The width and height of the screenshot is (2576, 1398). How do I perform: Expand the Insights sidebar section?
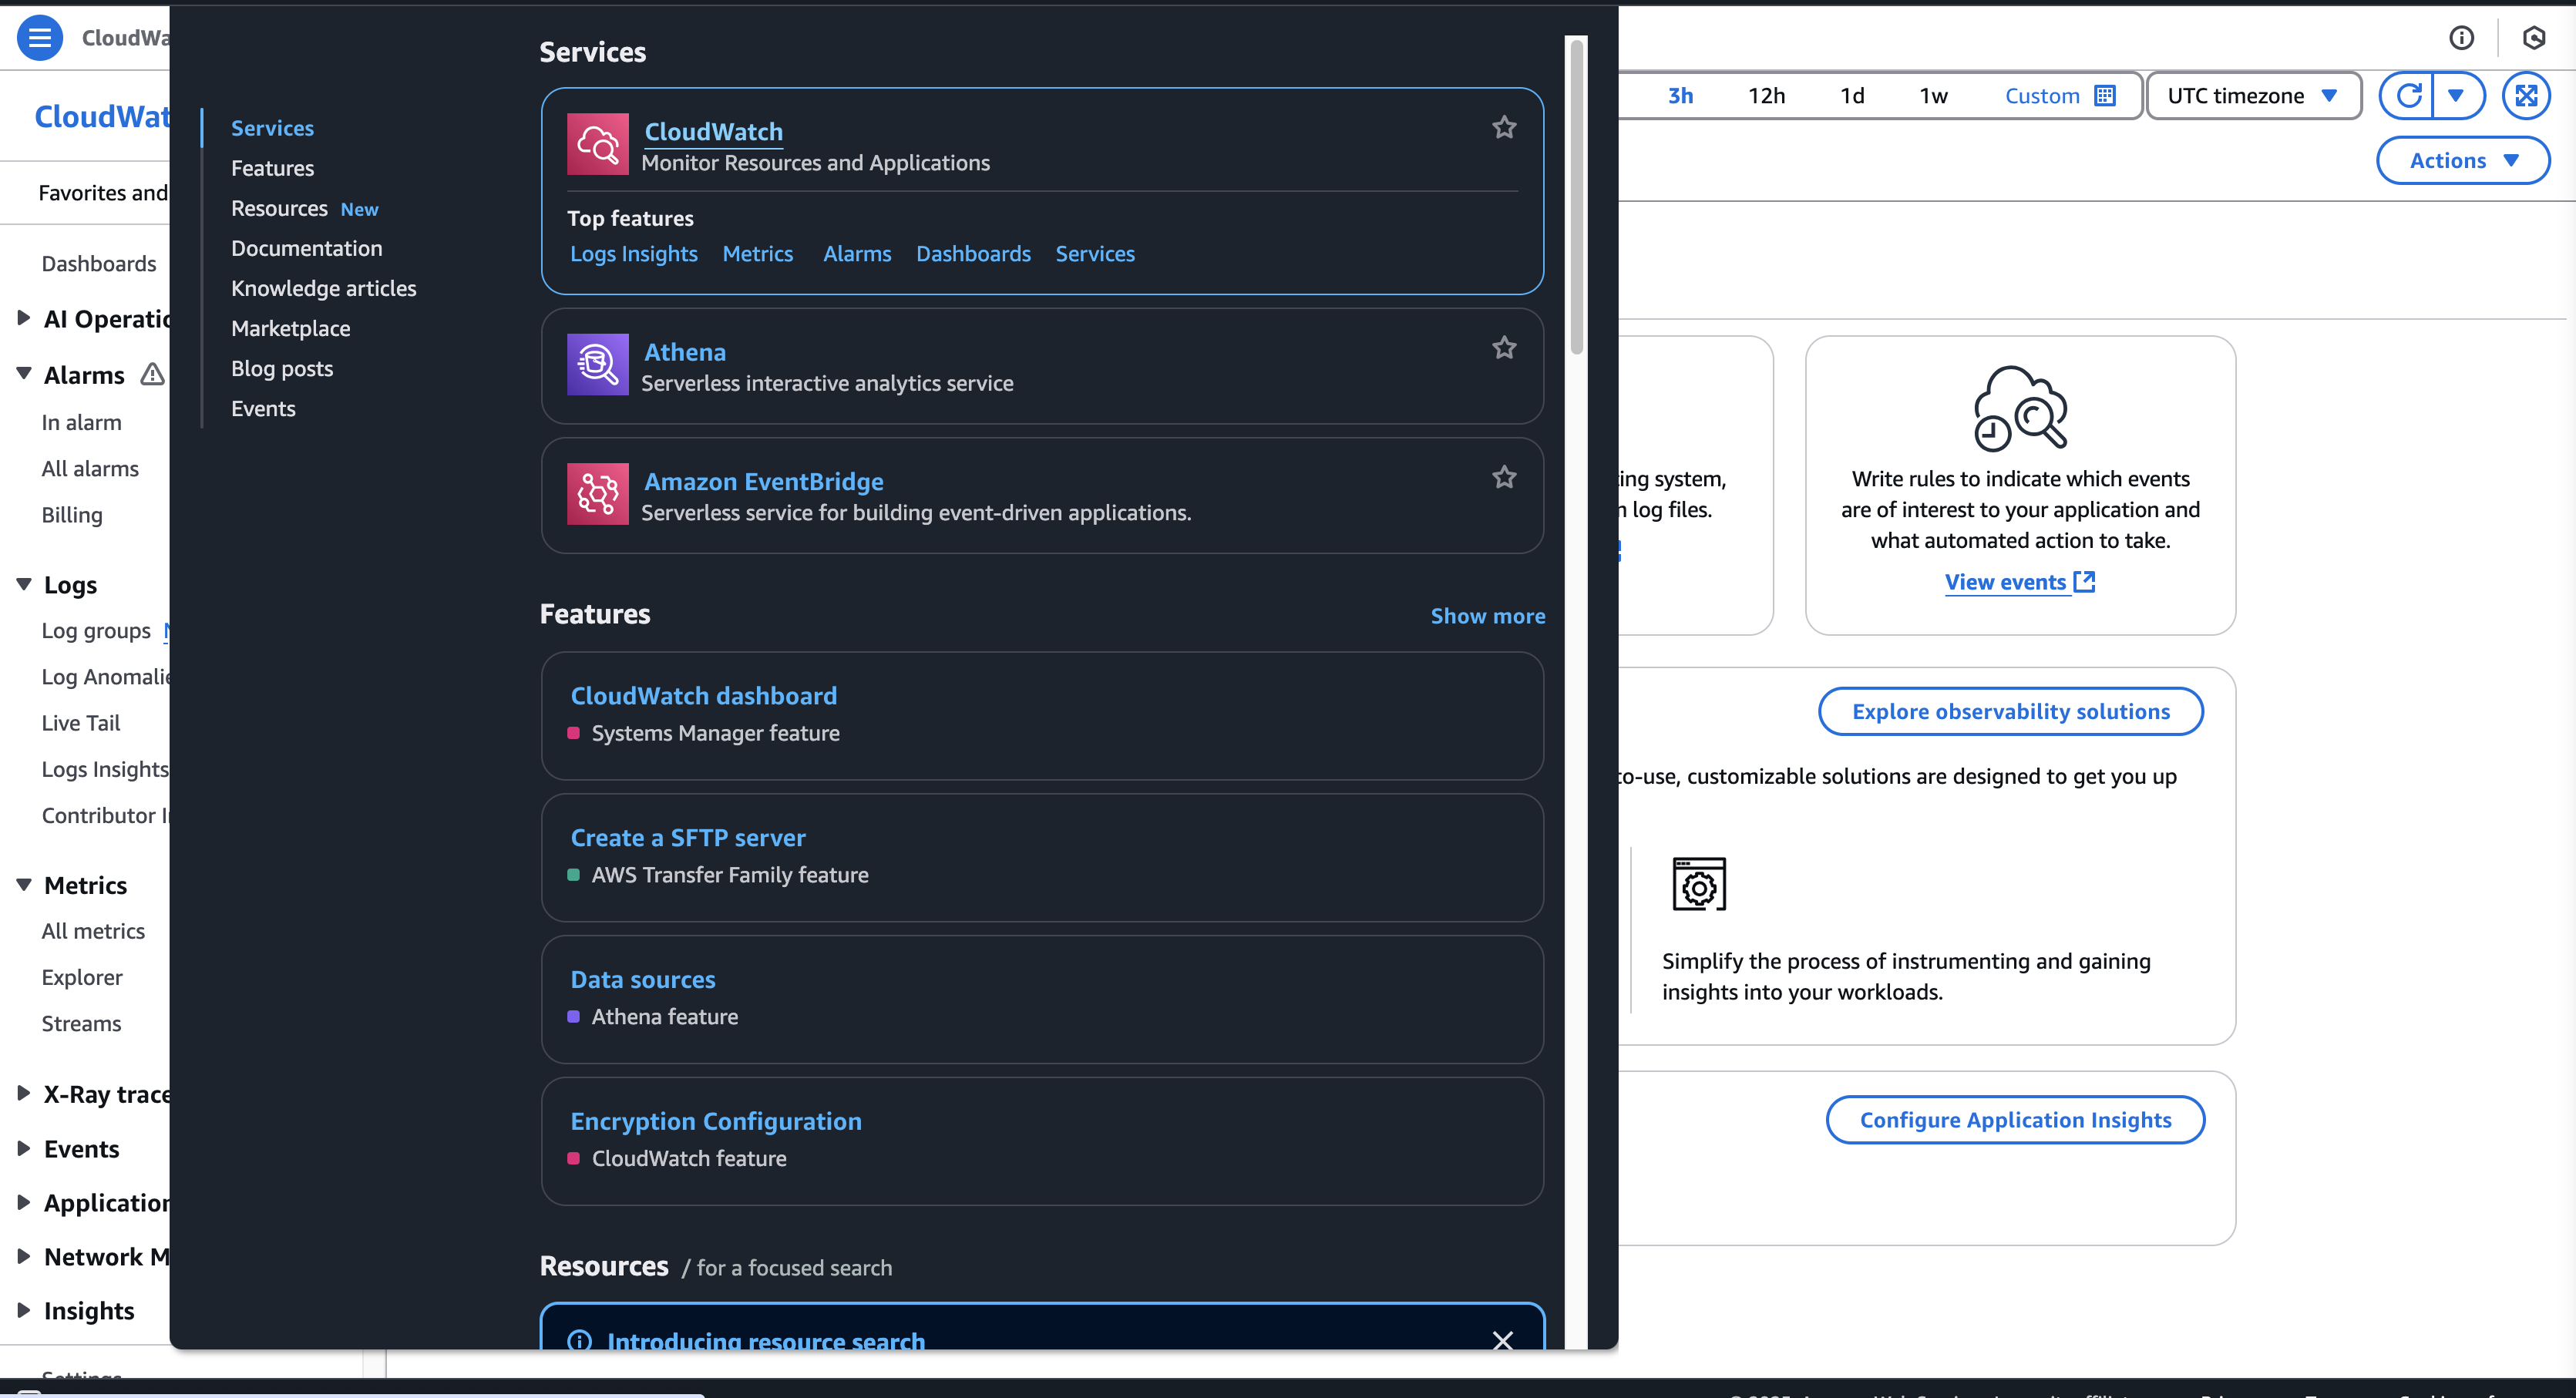(23, 1310)
